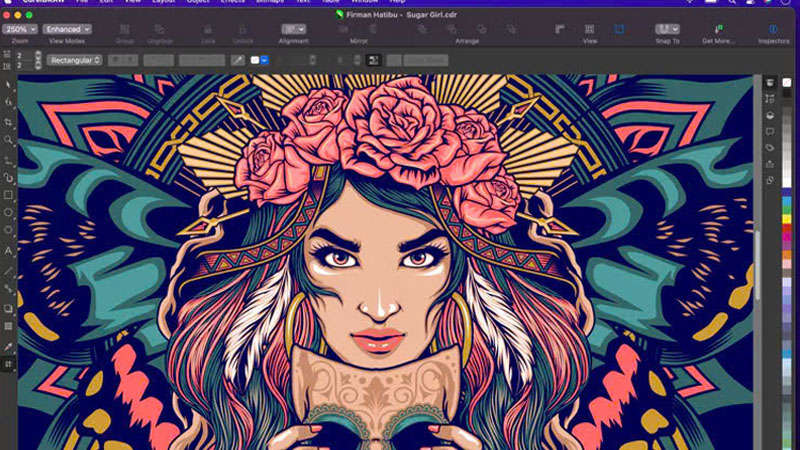Select the Ellipse tool
This screenshot has width=800, height=450.
[9, 213]
